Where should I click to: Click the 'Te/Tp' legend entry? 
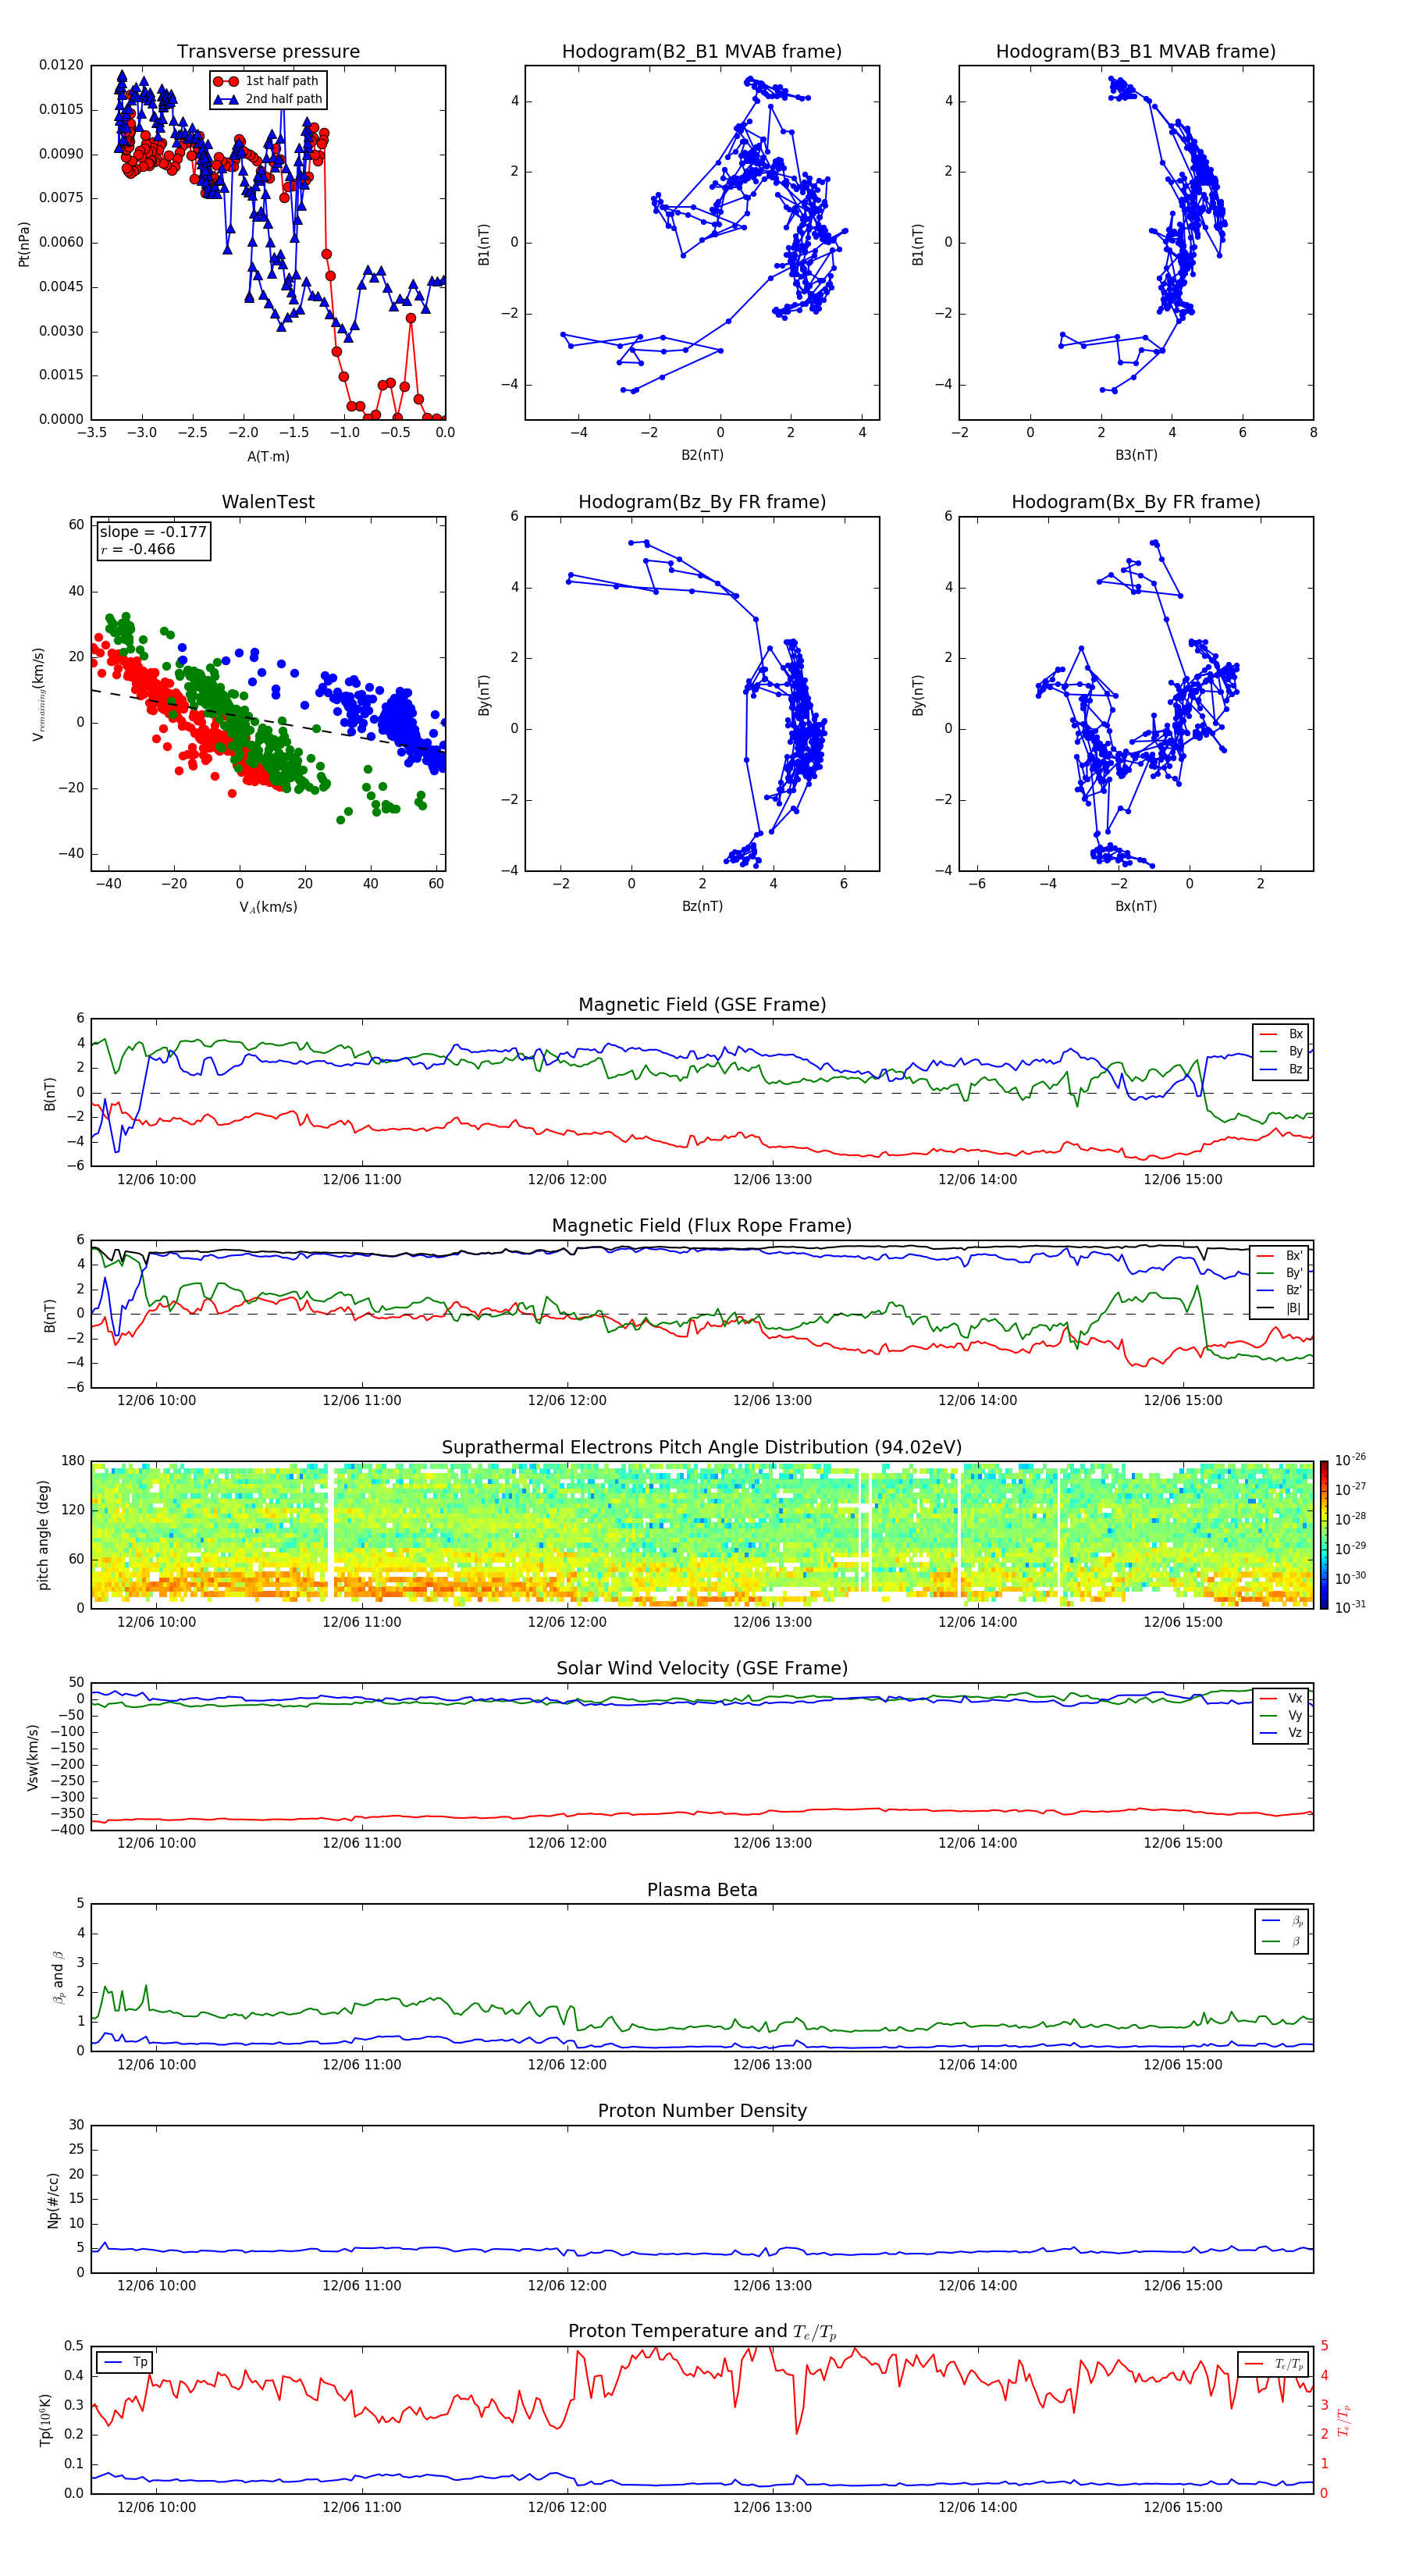pyautogui.click(x=1274, y=2364)
